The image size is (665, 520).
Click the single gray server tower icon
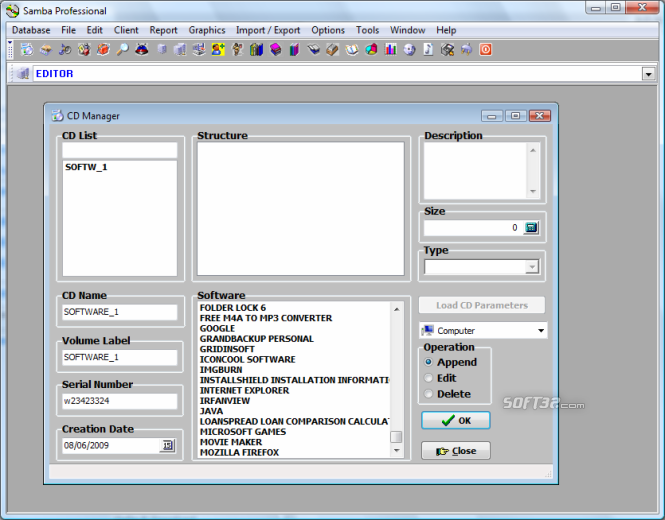click(x=162, y=50)
